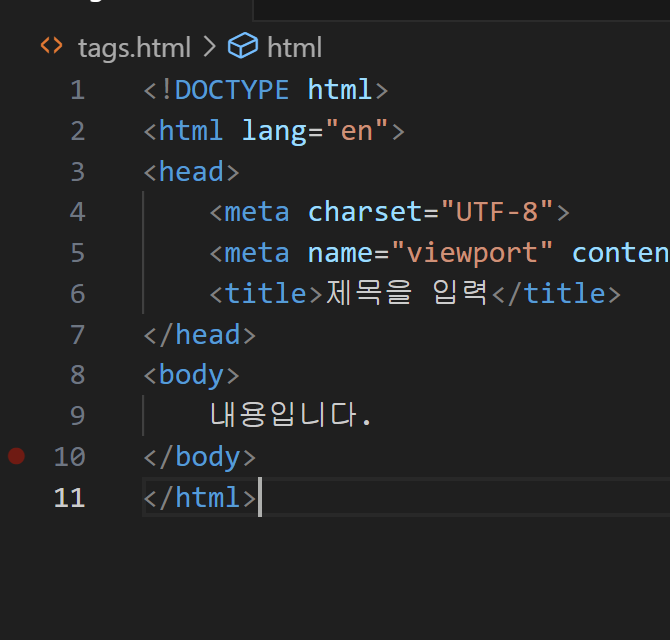Click the orange HTML file icon in breadcrumb
670x640 pixels.
tap(51, 45)
